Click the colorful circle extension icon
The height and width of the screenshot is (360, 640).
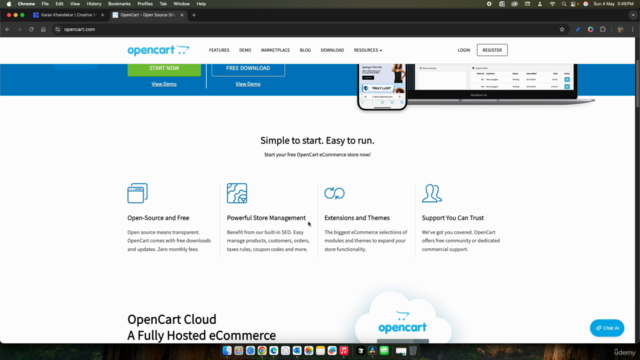pyautogui.click(x=591, y=29)
